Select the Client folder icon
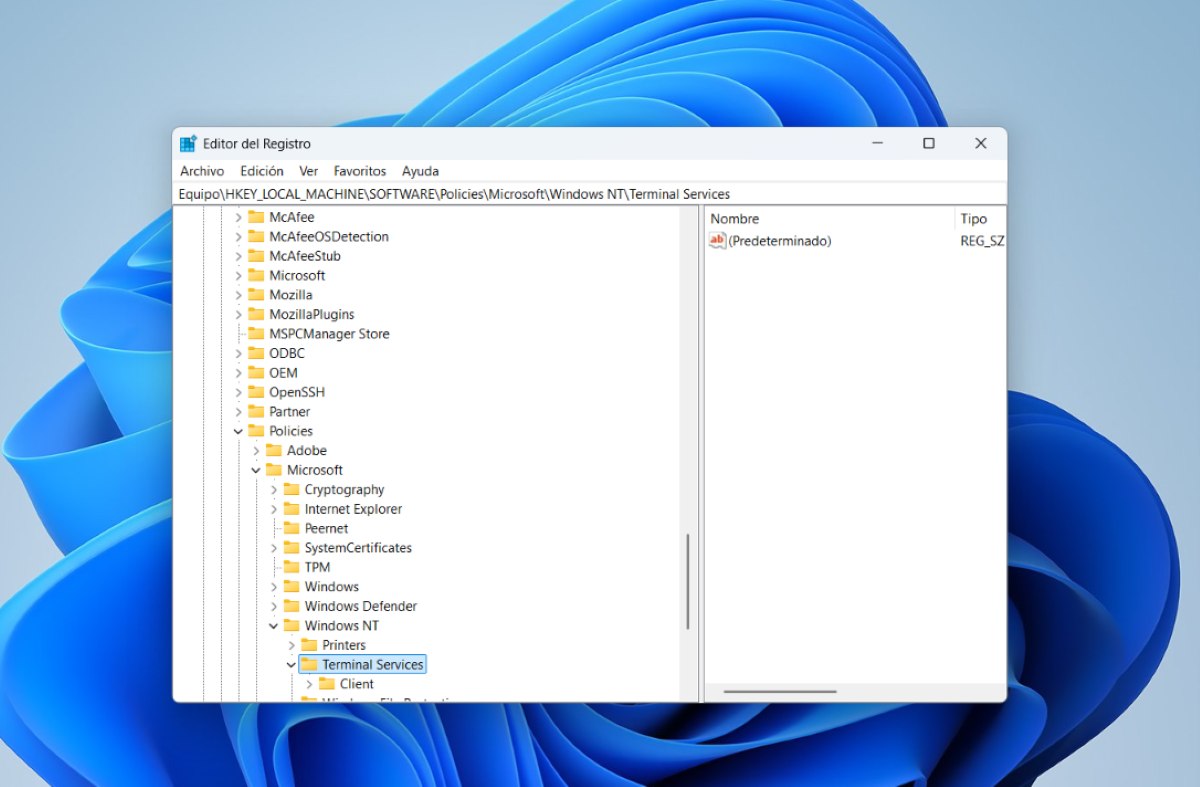The image size is (1200, 787). pos(327,684)
